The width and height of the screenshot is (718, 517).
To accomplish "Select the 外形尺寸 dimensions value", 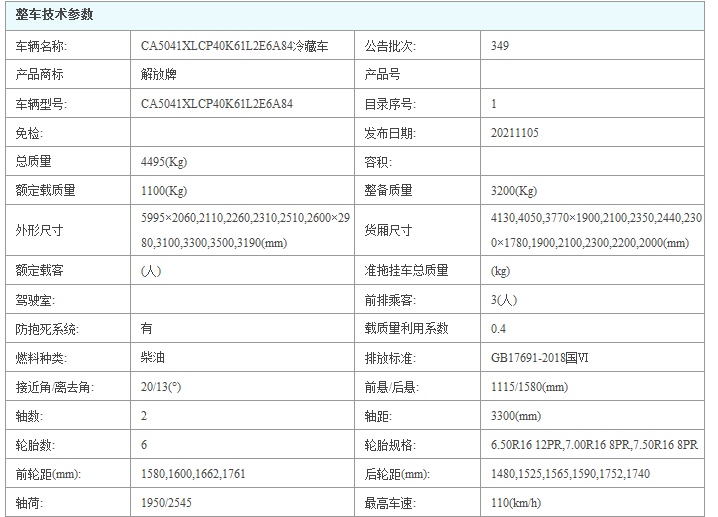I will coord(245,230).
